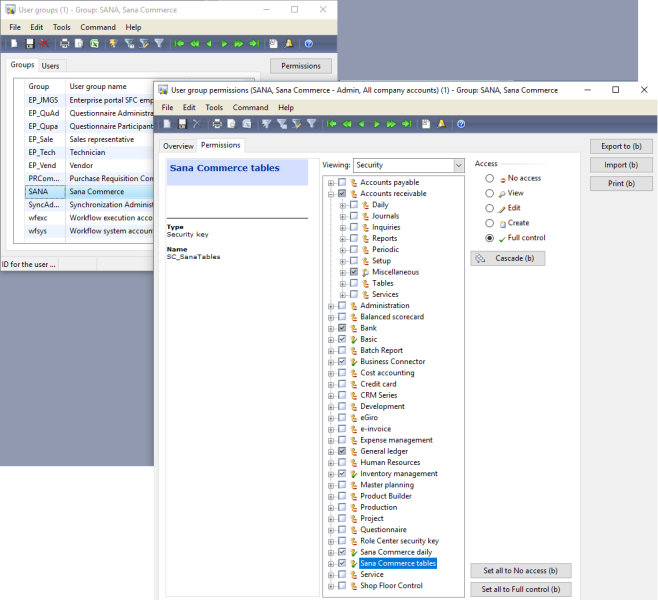This screenshot has height=600, width=658.
Task: Select the Create access radio button
Action: point(489,223)
